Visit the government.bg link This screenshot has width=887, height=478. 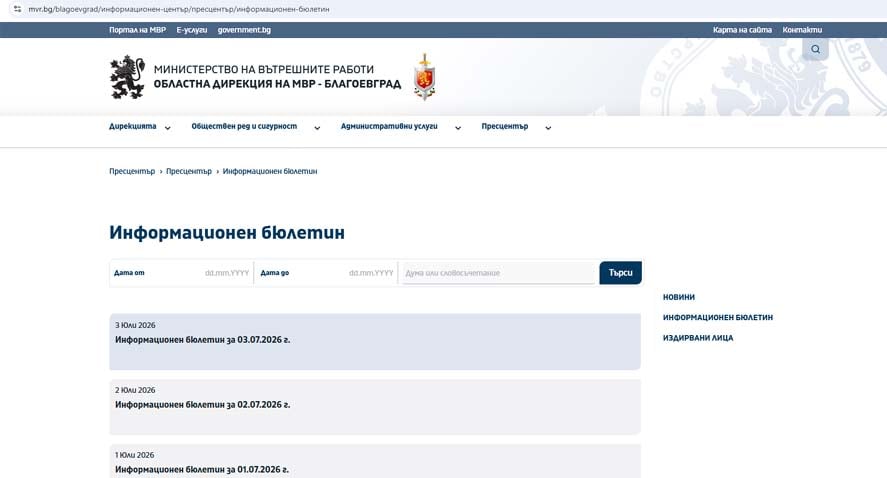[x=244, y=30]
